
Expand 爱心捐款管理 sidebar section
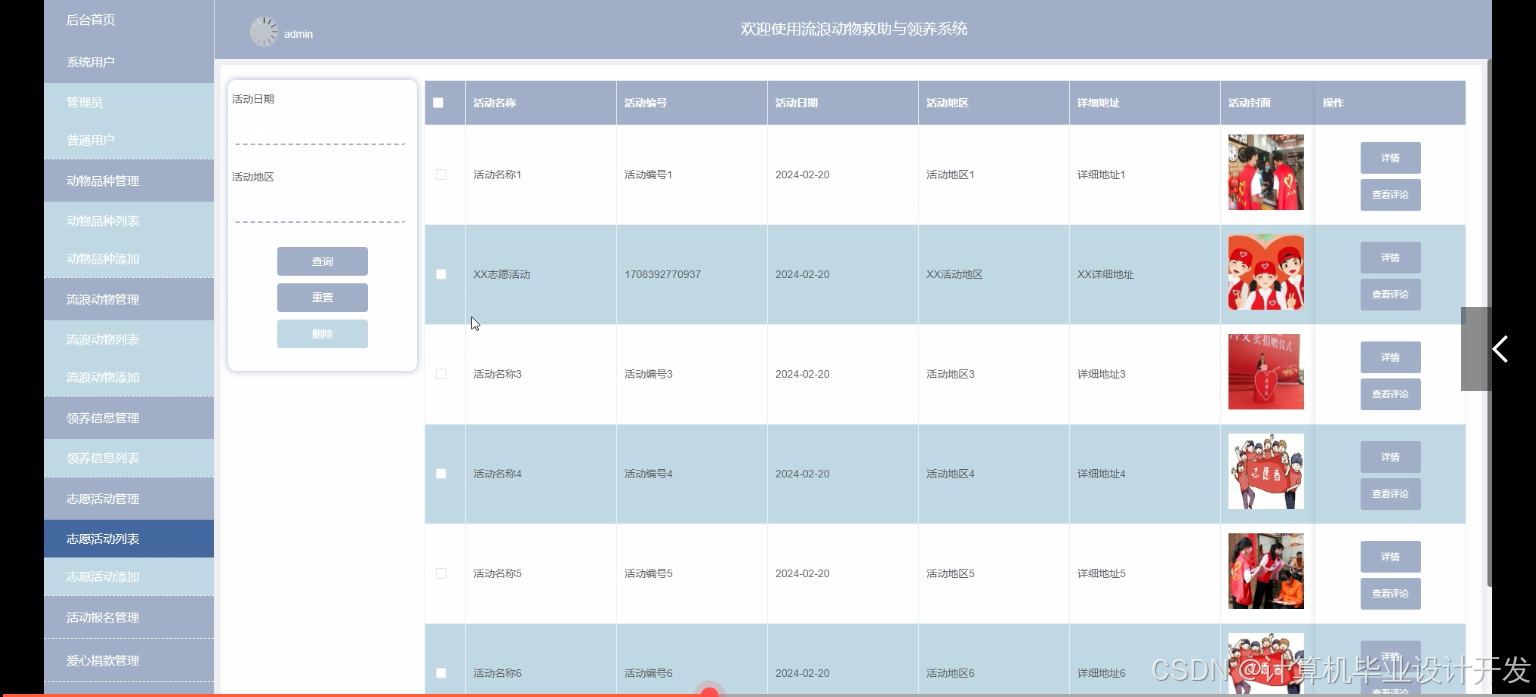tap(129, 661)
